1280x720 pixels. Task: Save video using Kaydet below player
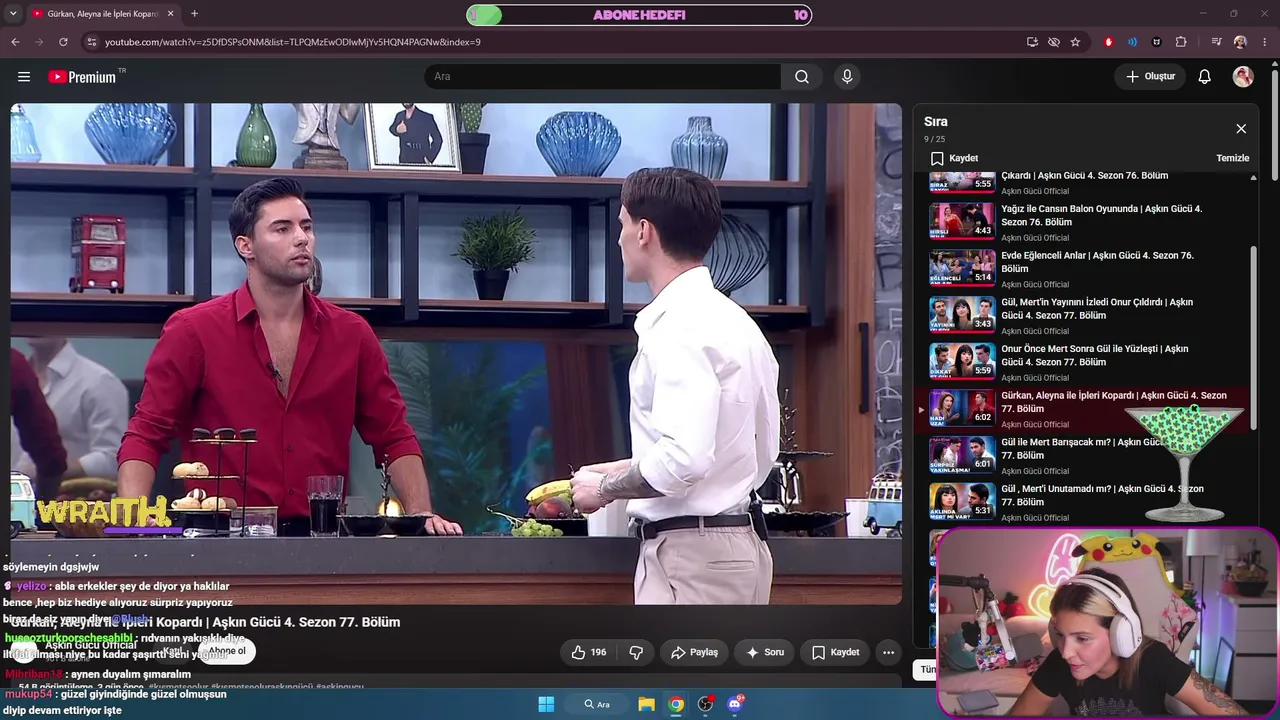tap(835, 652)
